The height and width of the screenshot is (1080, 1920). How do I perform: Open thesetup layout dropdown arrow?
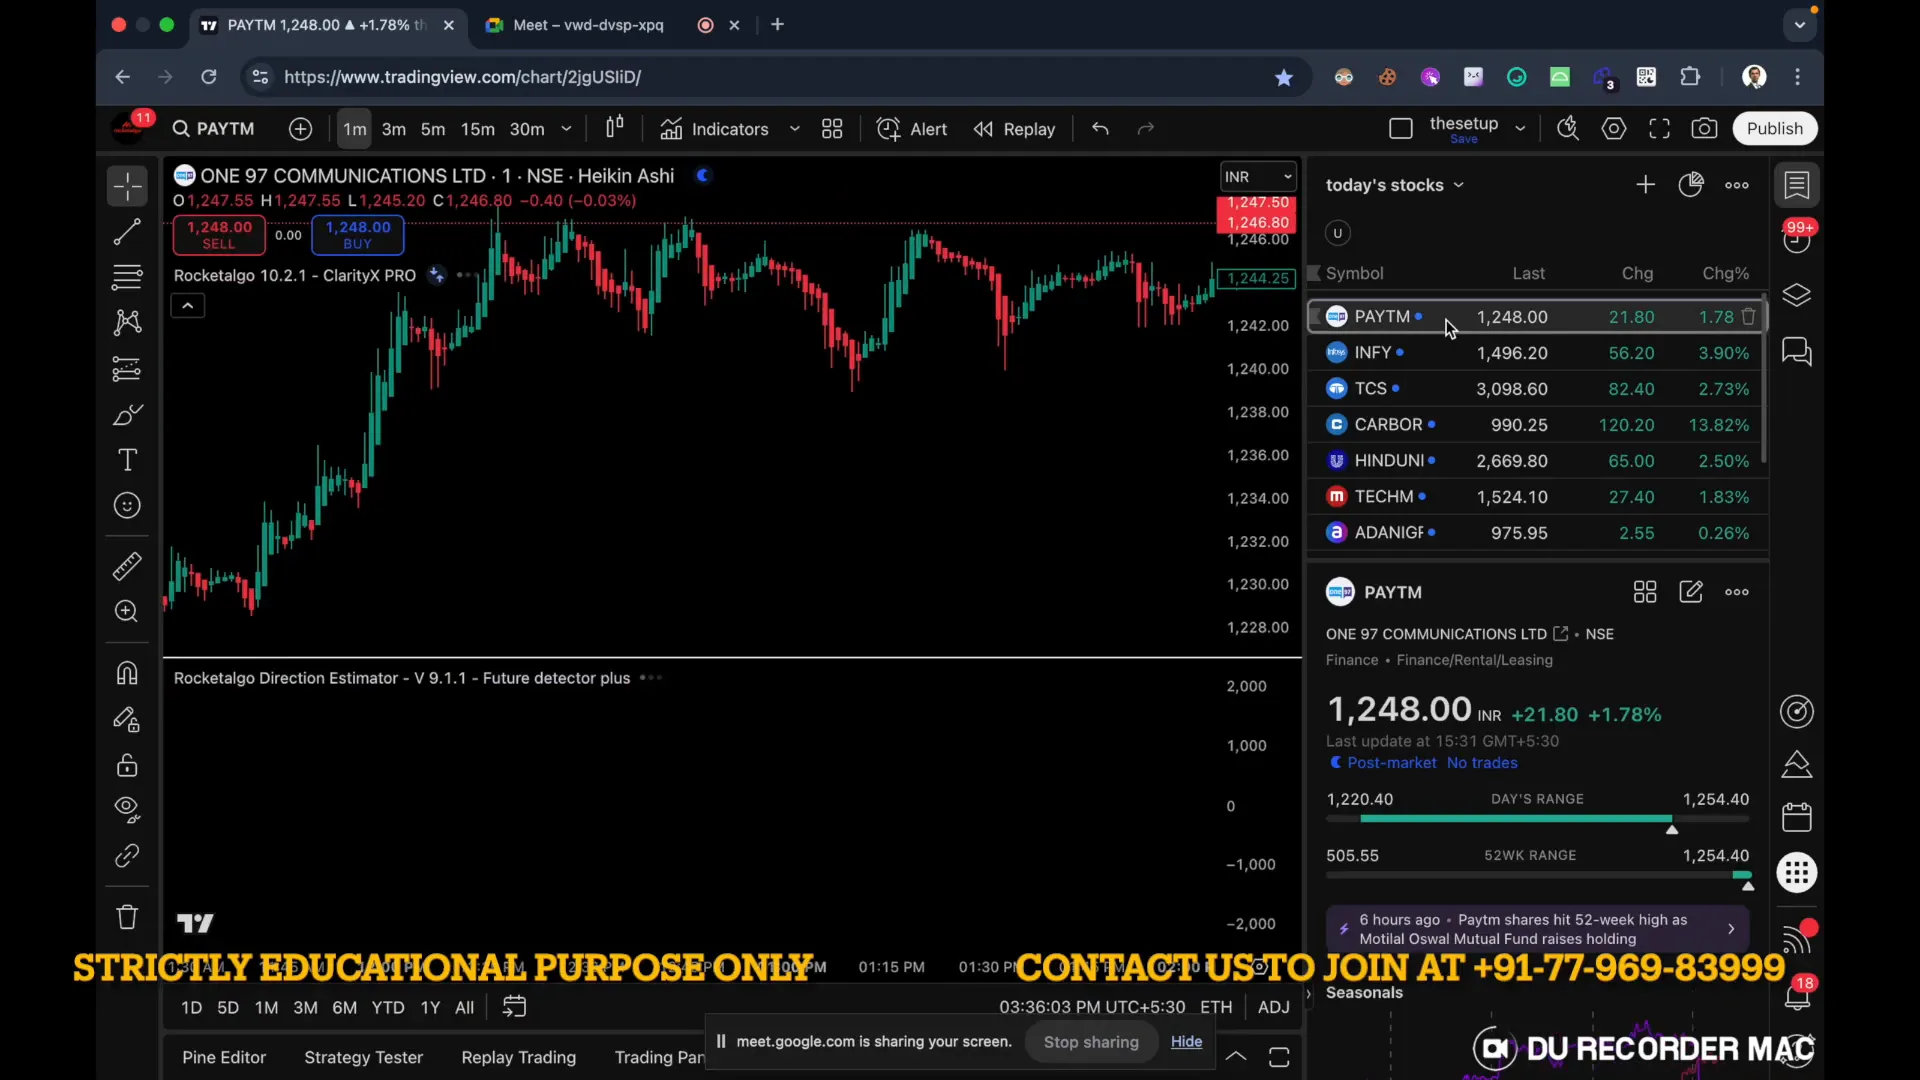click(x=1520, y=128)
